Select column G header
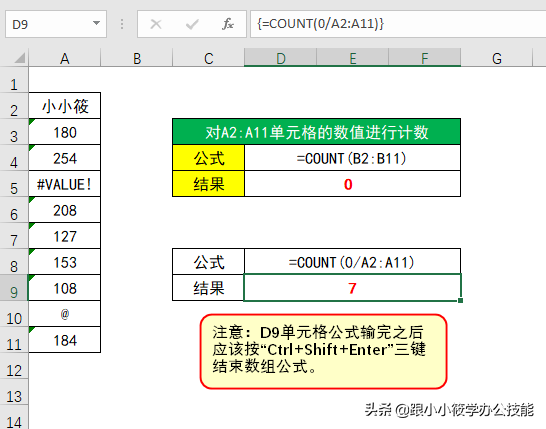Image resolution: width=546 pixels, height=429 pixels. tap(497, 58)
